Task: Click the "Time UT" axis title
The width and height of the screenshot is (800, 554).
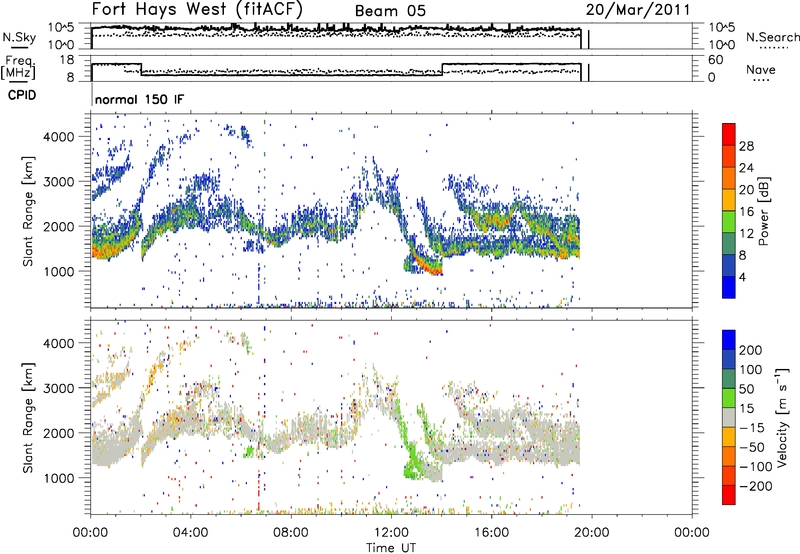Action: pyautogui.click(x=391, y=548)
